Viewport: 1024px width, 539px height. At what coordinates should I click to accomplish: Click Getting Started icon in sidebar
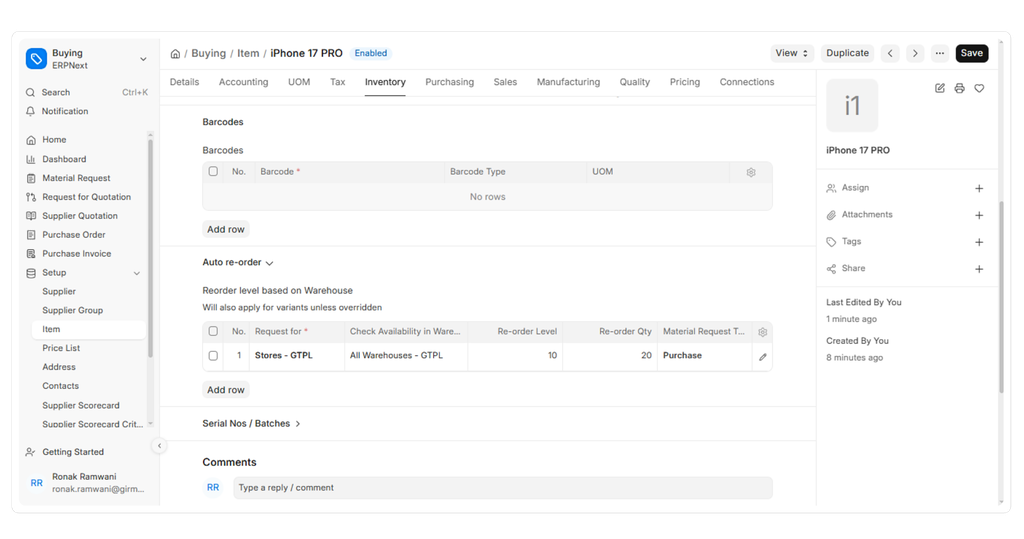[31, 452]
